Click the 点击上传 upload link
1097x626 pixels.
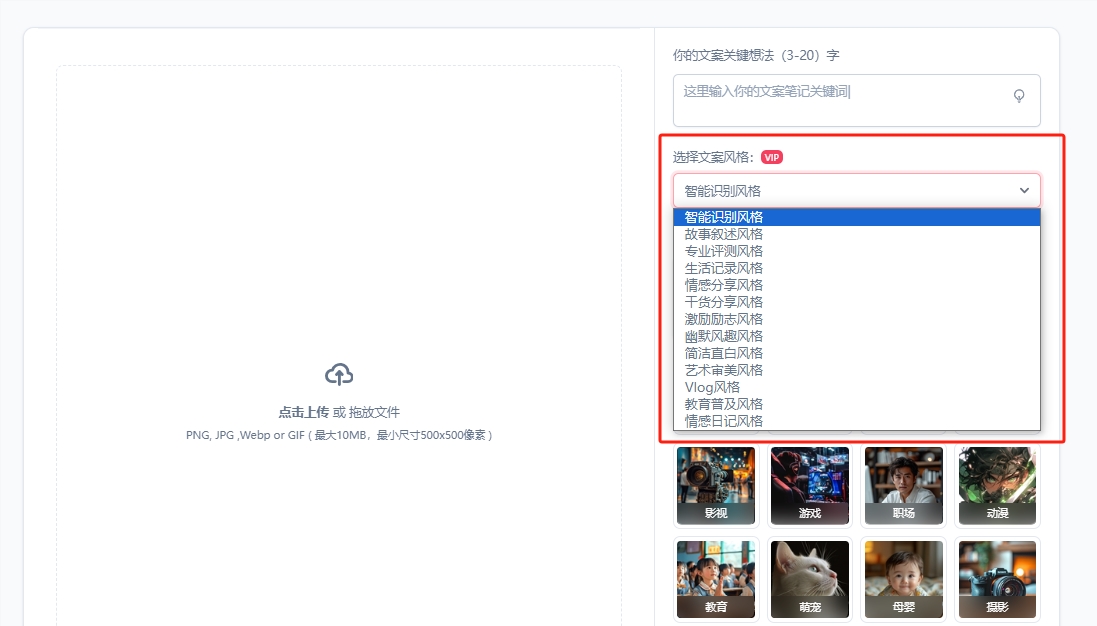pos(303,412)
